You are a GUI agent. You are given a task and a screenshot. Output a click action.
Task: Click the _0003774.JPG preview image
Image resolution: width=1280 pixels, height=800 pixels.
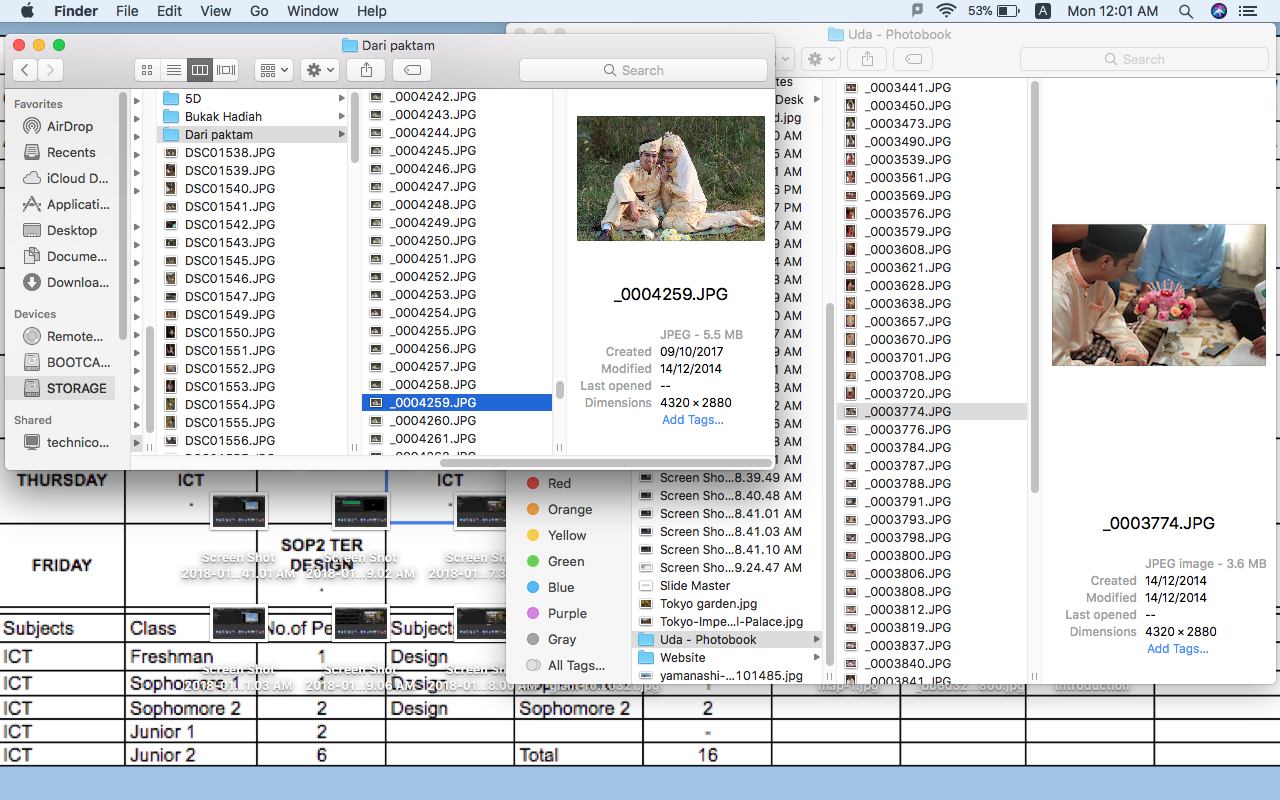click(1159, 295)
